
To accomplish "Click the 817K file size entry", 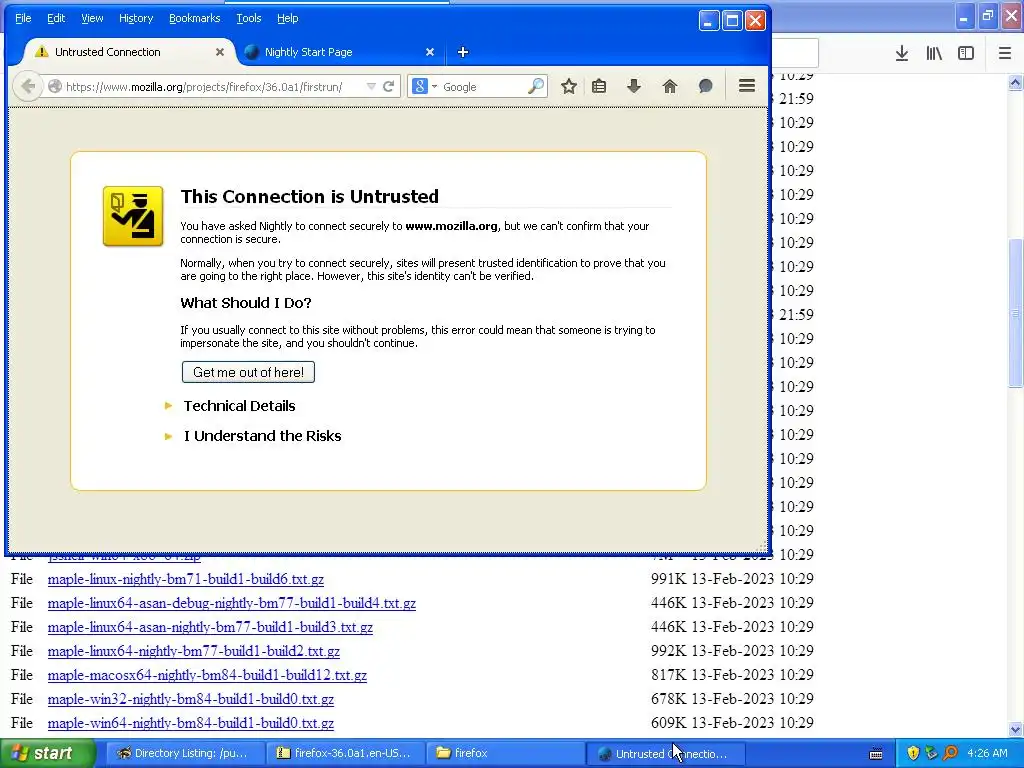I will coord(668,675).
